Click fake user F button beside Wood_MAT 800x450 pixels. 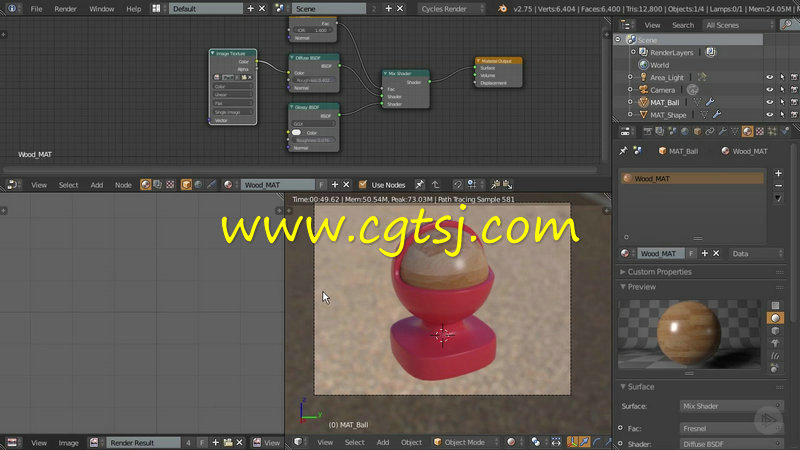[321, 185]
